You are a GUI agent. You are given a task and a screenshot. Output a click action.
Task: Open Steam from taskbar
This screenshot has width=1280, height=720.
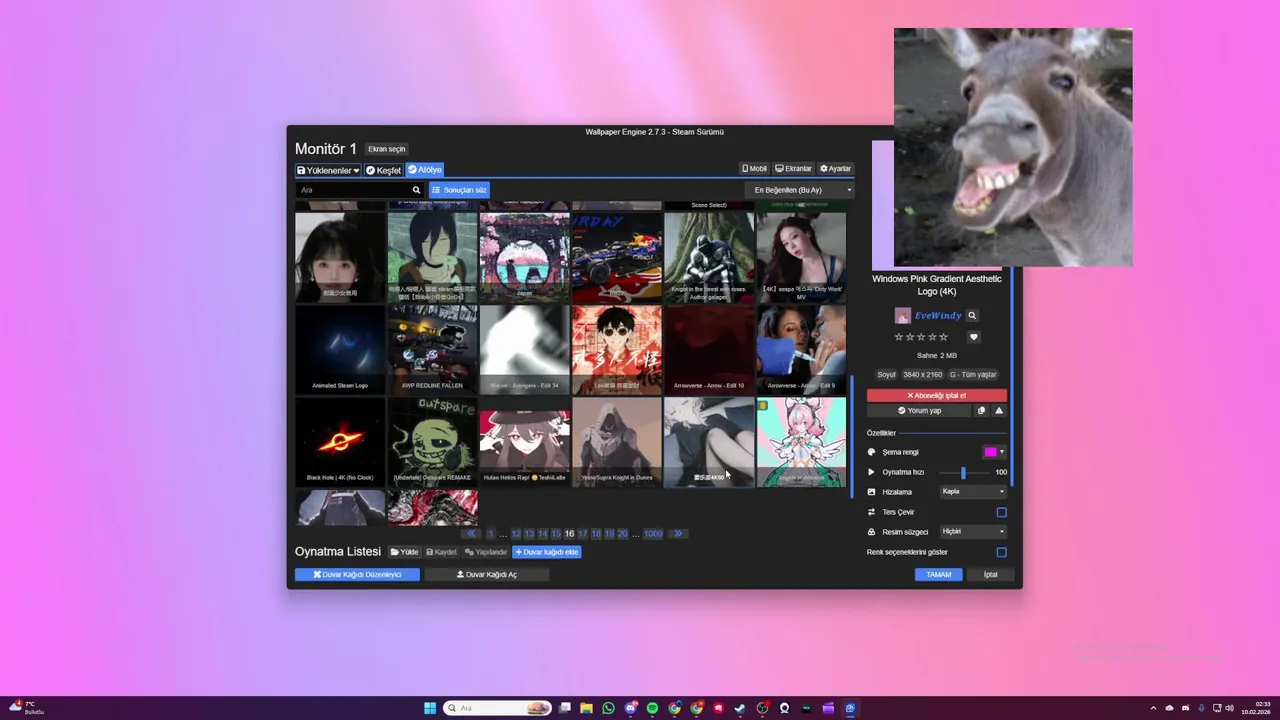[x=740, y=708]
